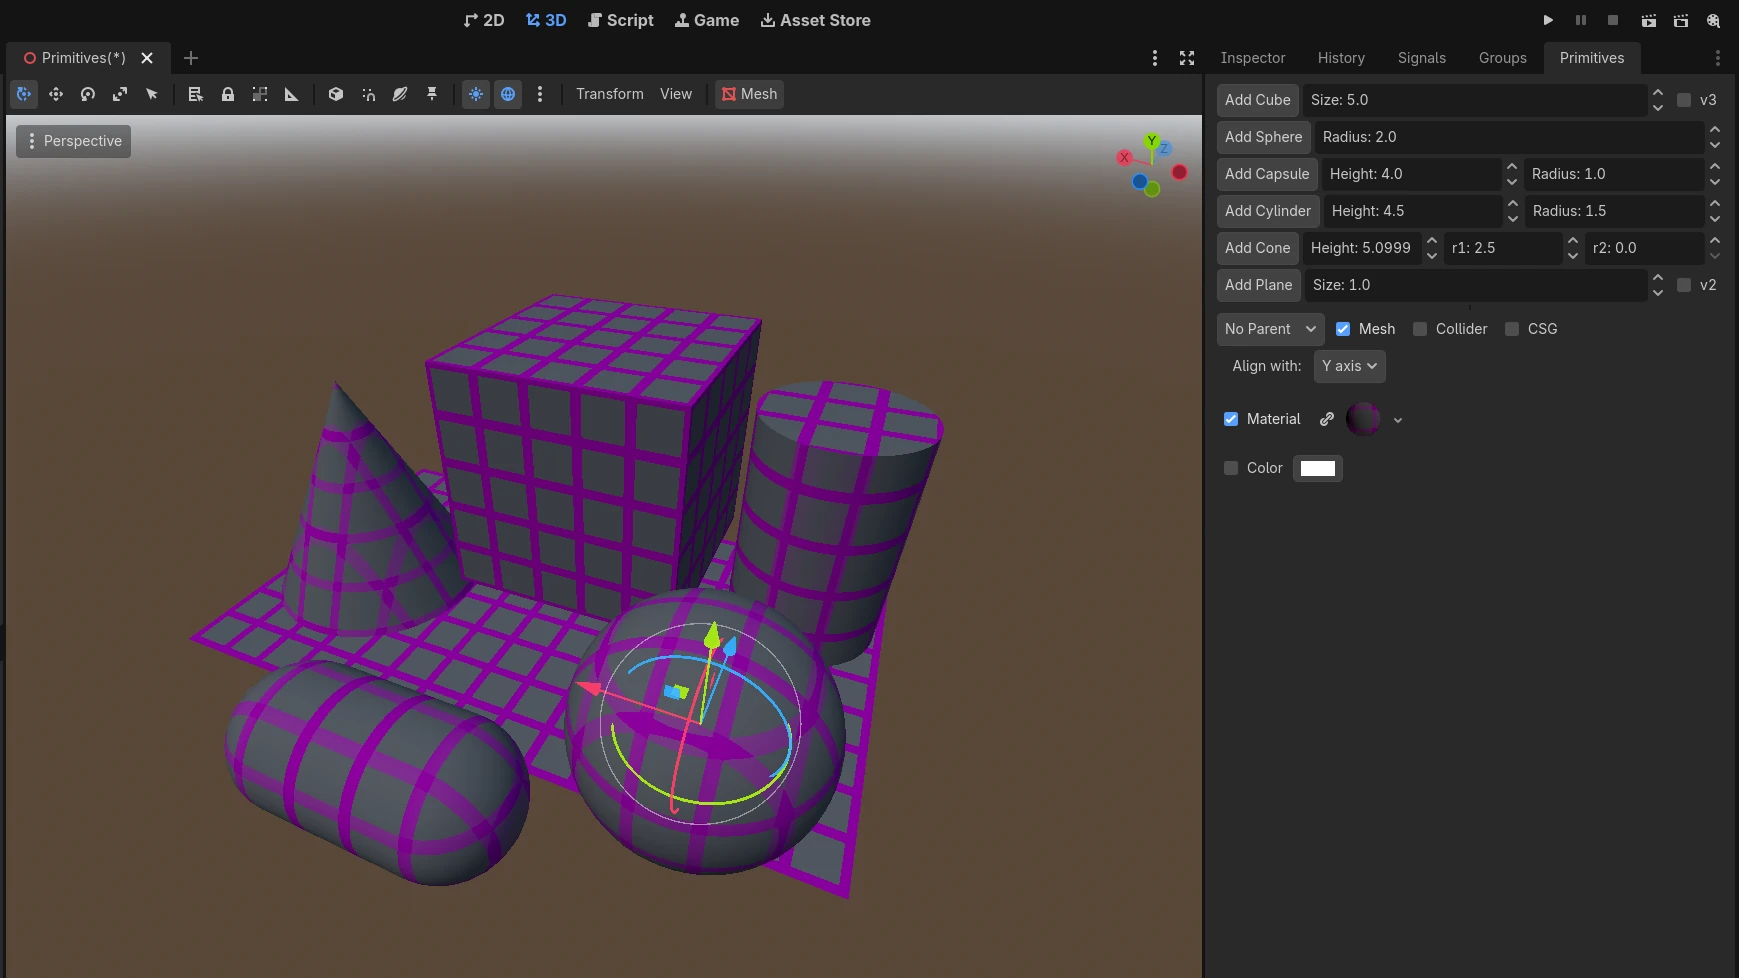Open the movie maker mode reel icon
The width and height of the screenshot is (1739, 978).
1713,20
